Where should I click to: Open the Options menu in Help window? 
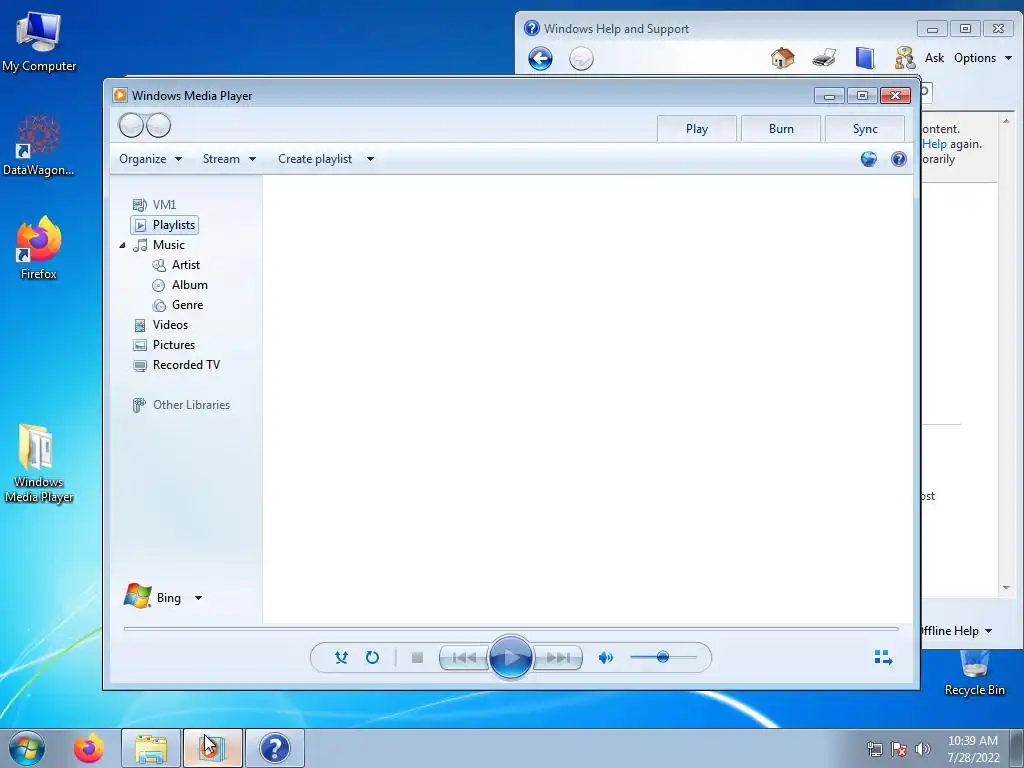coord(983,57)
